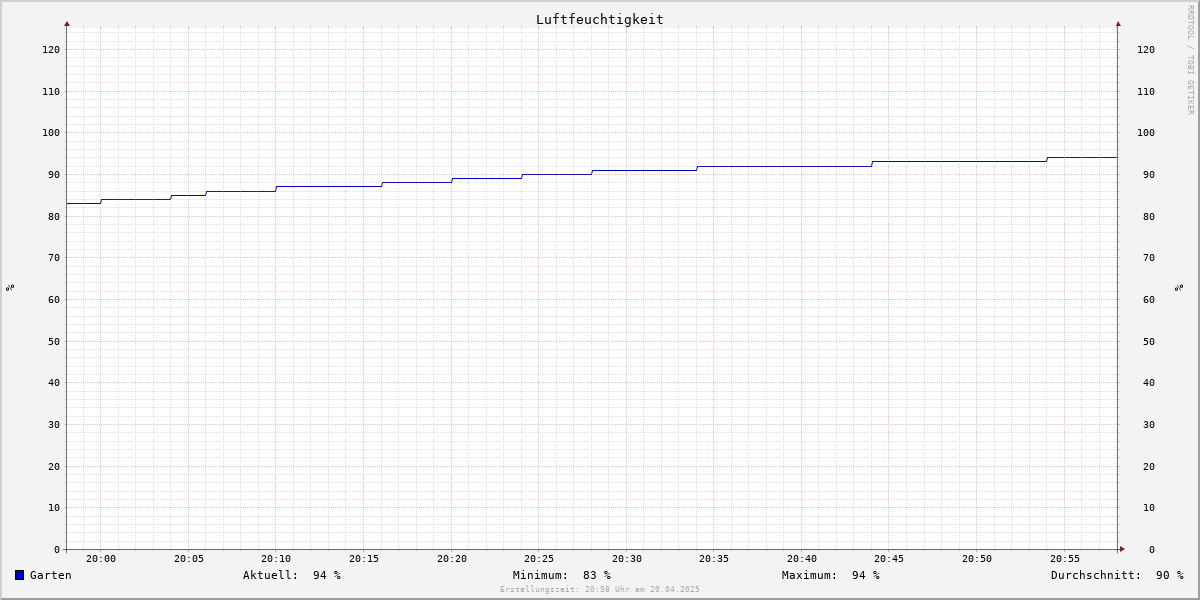Click the RRDTOOL / TOBI OETIKER watermark

(x=1190, y=59)
